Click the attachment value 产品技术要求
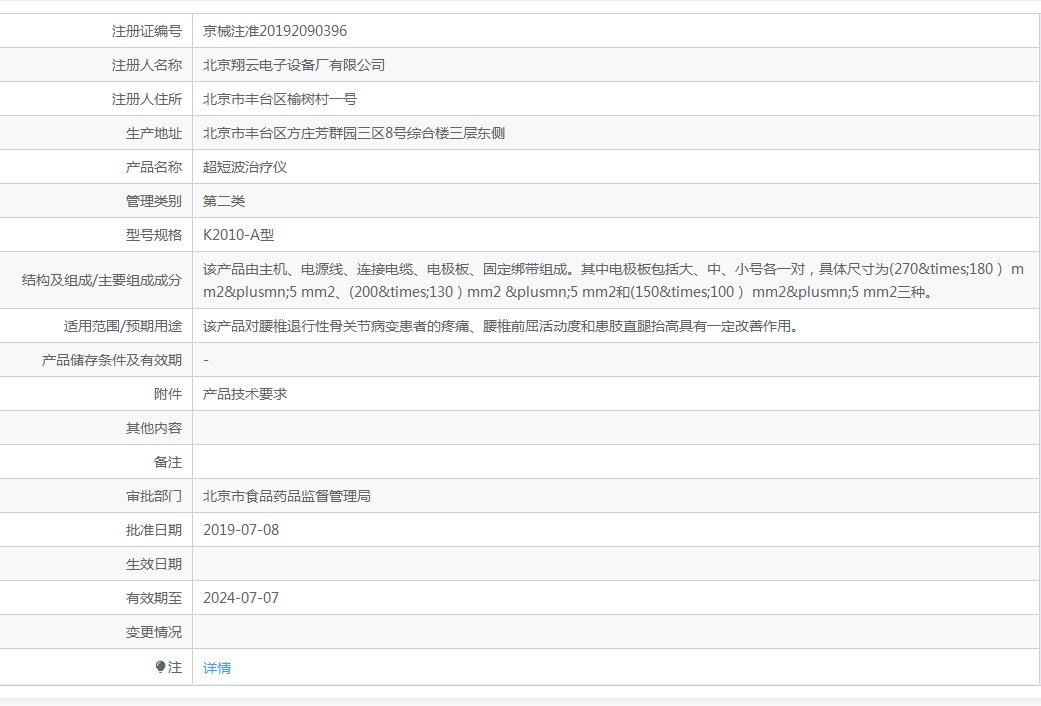 tap(245, 395)
